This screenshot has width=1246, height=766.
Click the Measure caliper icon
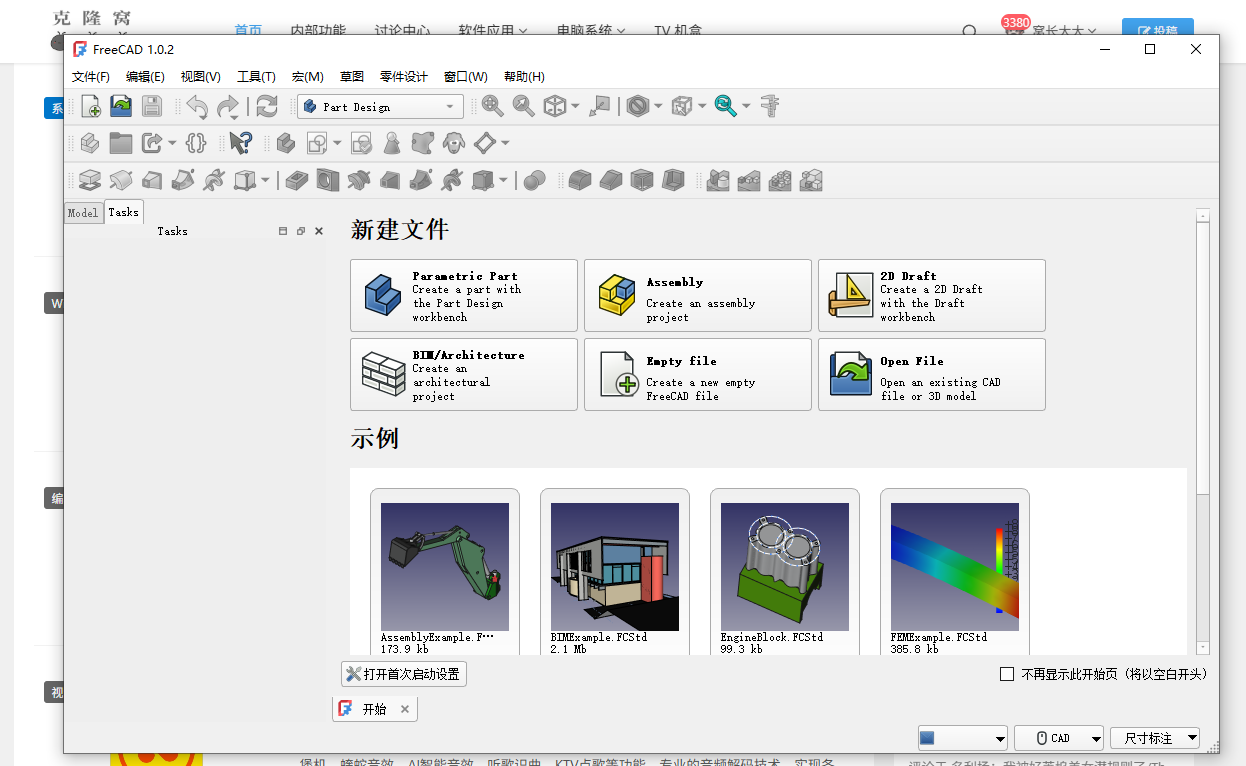click(770, 106)
